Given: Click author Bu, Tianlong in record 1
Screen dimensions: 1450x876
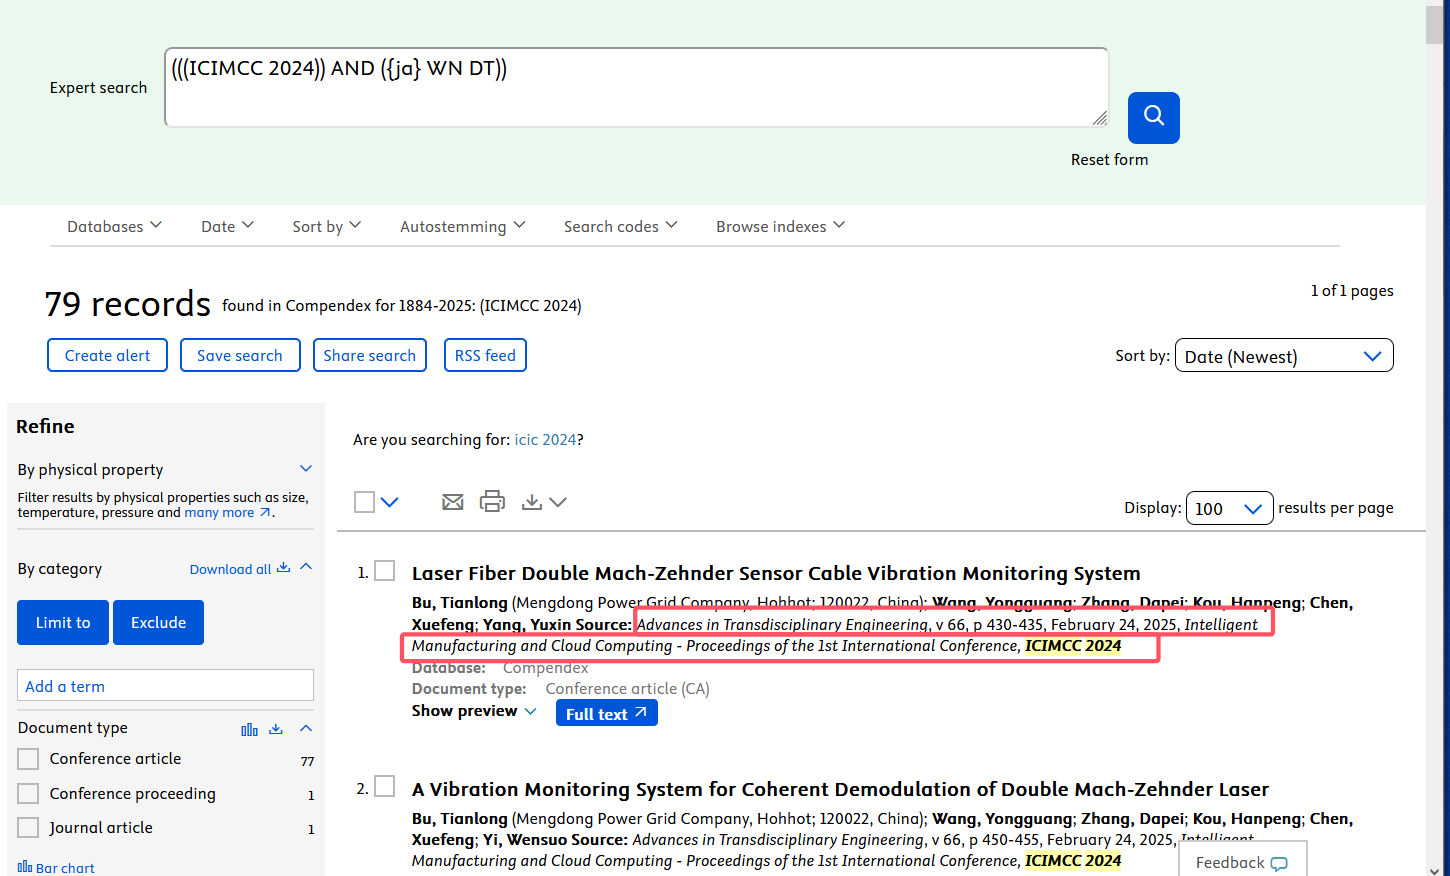Looking at the screenshot, I should [x=460, y=603].
